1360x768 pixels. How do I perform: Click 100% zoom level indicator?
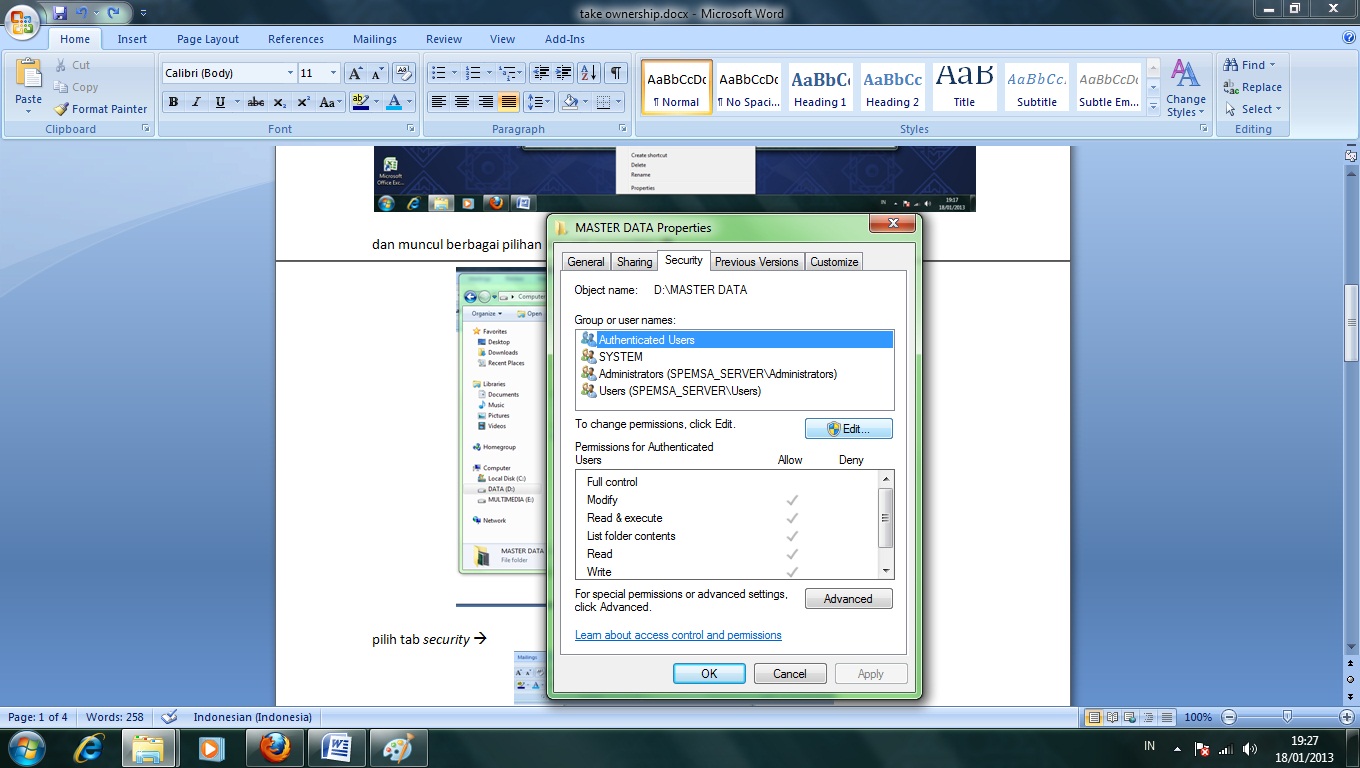(1198, 717)
